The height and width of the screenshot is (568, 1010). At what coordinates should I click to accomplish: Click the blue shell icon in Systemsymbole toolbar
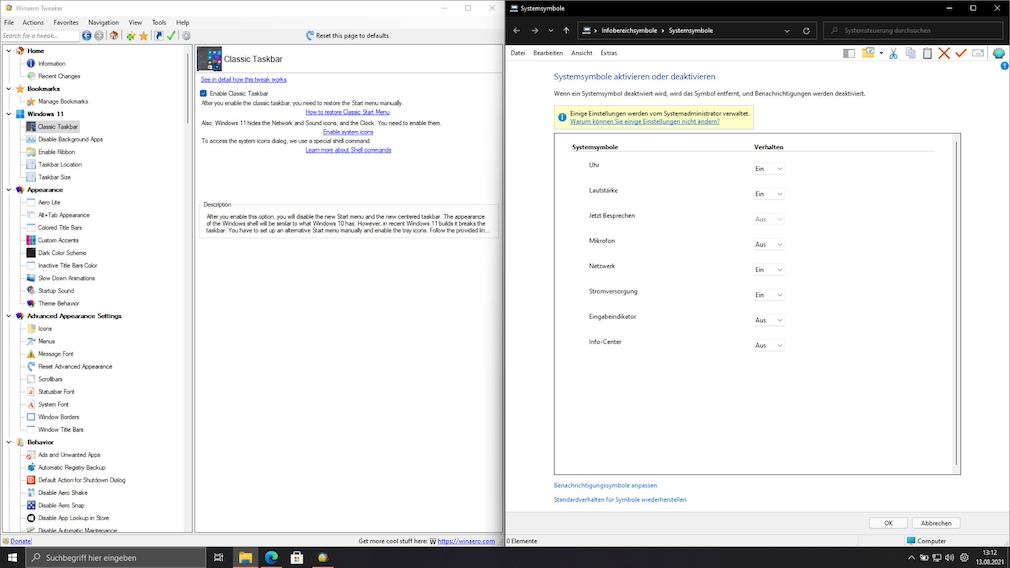pos(998,53)
